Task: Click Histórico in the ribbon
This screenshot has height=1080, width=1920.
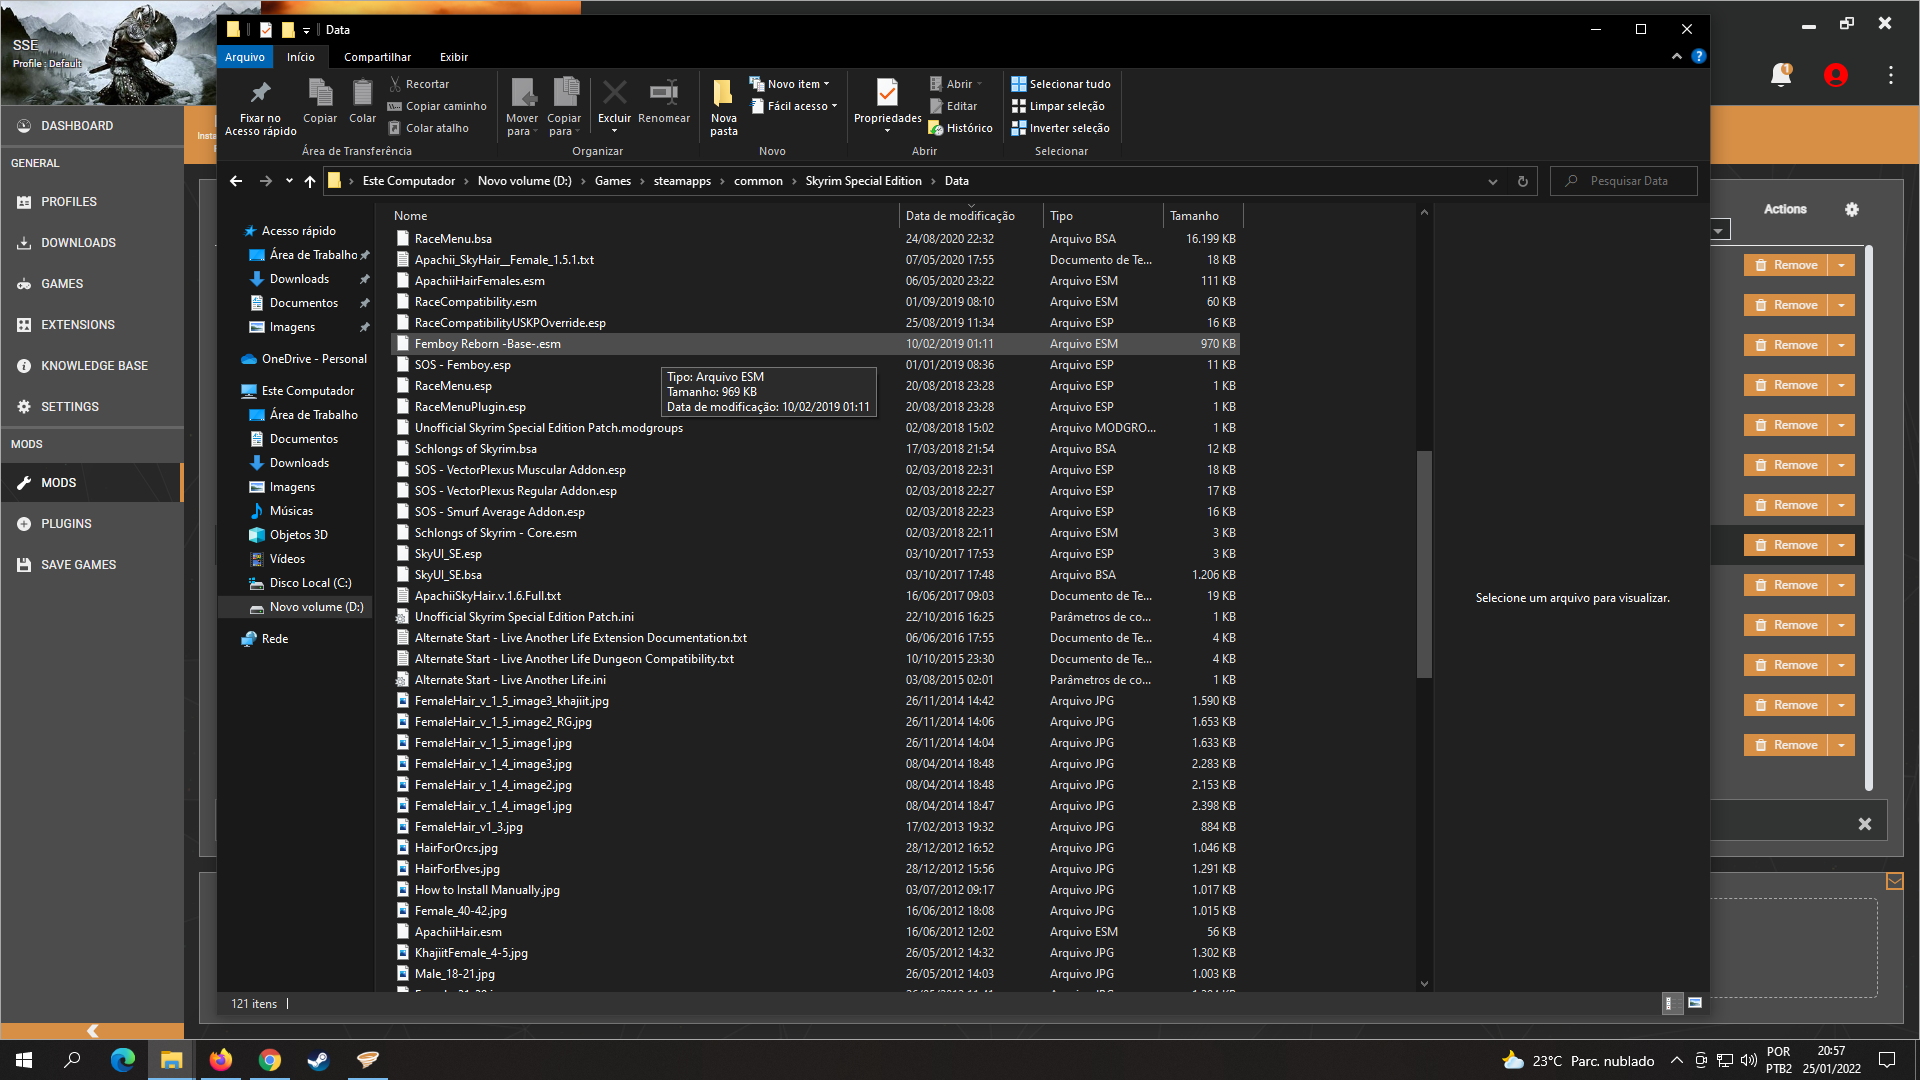Action: click(961, 128)
